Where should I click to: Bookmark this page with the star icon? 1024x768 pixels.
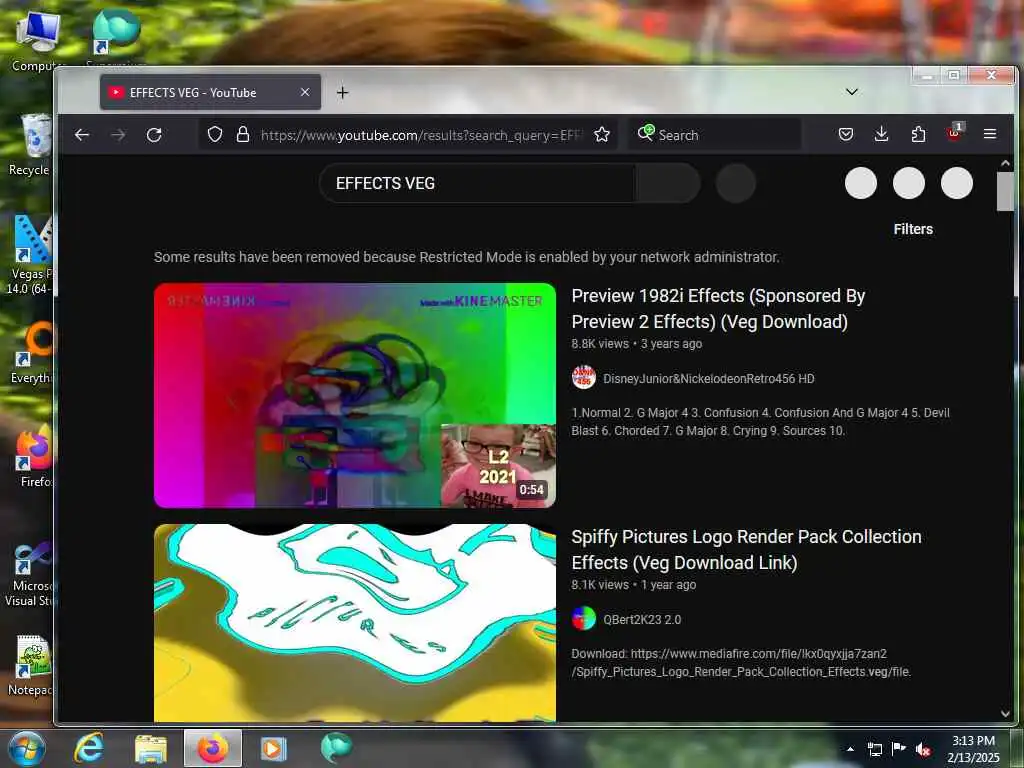pyautogui.click(x=602, y=135)
